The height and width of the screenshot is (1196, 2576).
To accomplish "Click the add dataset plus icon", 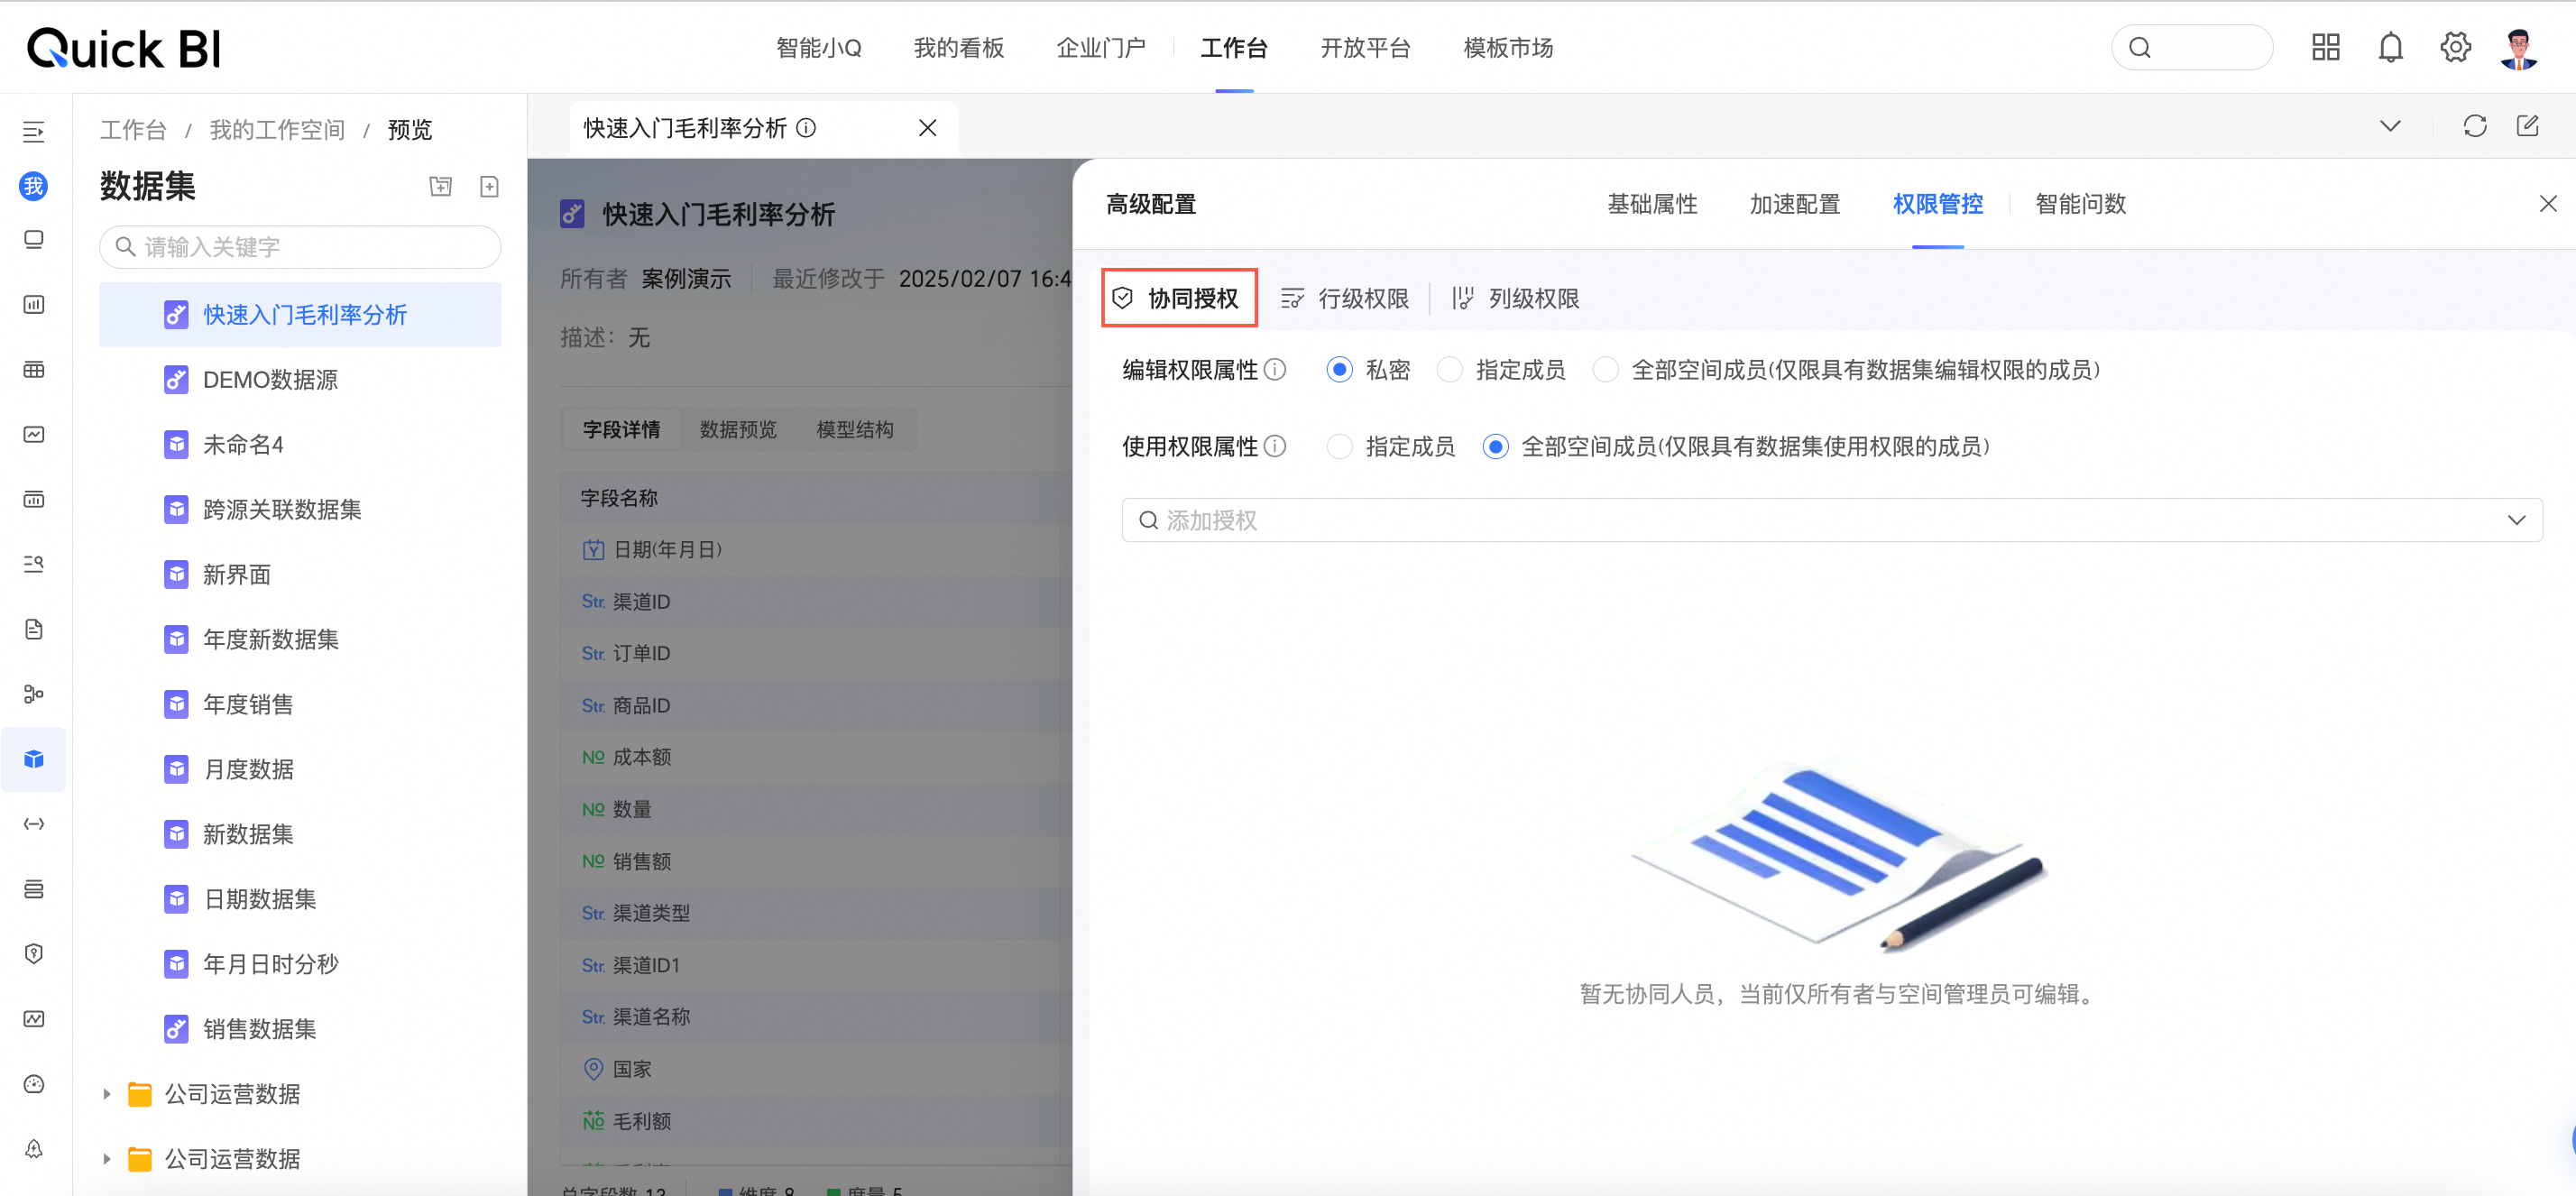I will click(489, 187).
